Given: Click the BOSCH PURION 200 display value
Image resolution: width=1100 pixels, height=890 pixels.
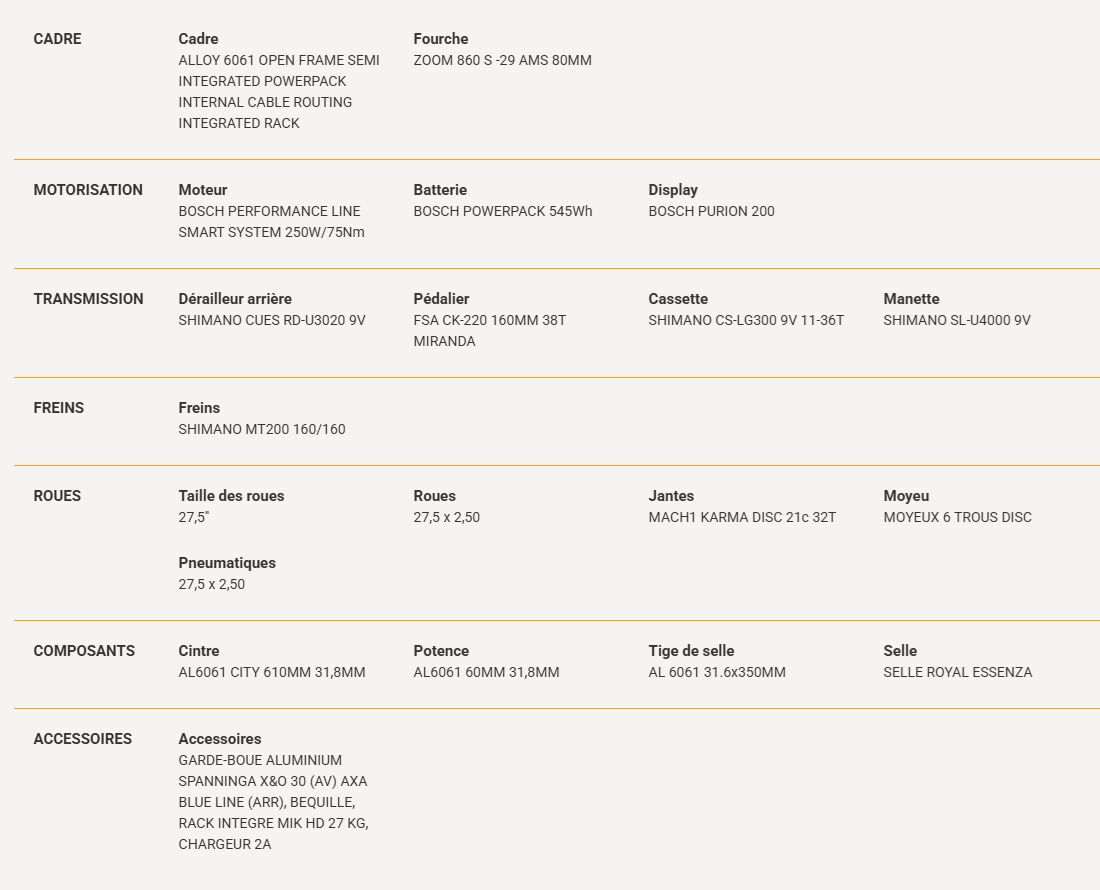Looking at the screenshot, I should [x=711, y=211].
